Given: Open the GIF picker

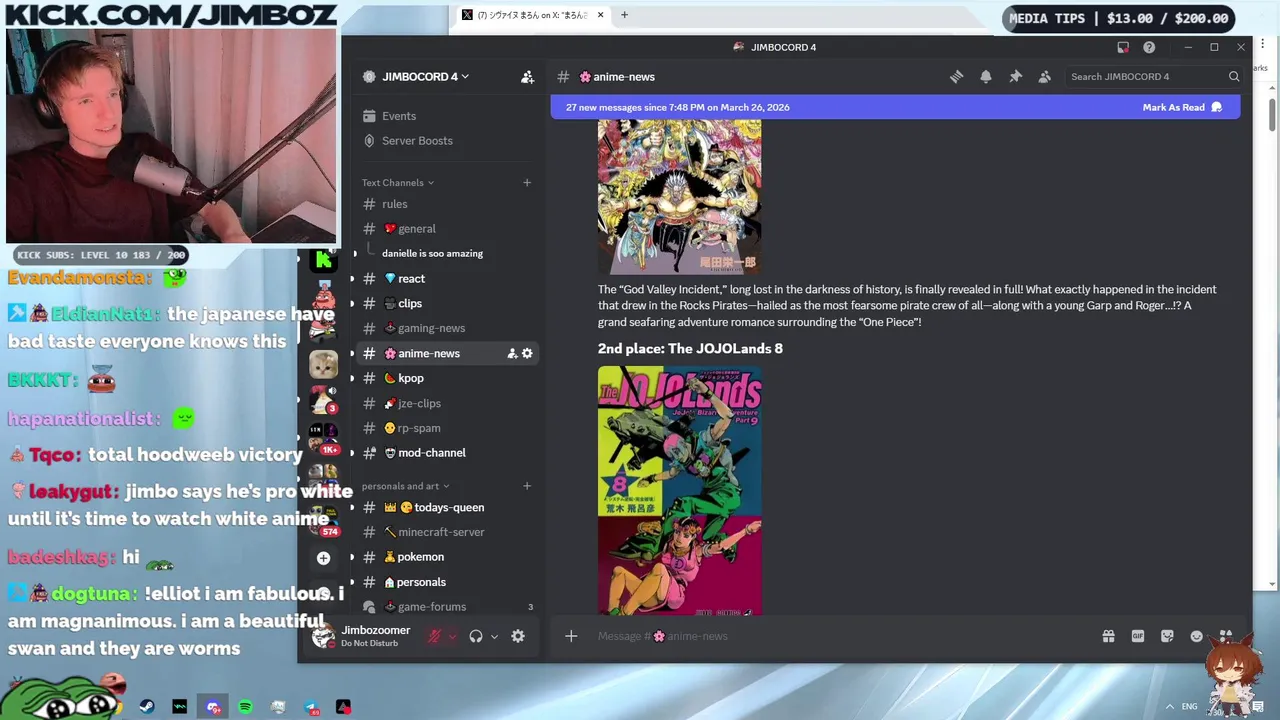Looking at the screenshot, I should point(1137,636).
